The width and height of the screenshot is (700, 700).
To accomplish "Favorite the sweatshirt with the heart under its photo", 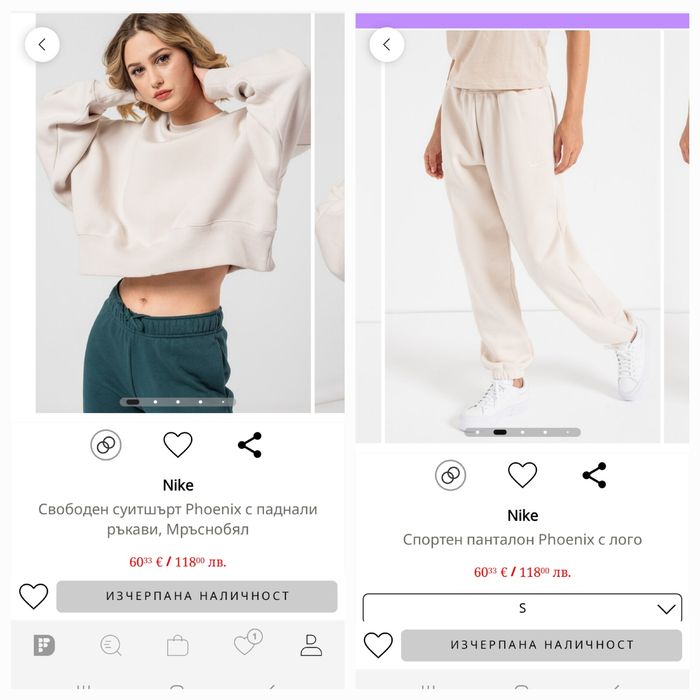I will (178, 445).
